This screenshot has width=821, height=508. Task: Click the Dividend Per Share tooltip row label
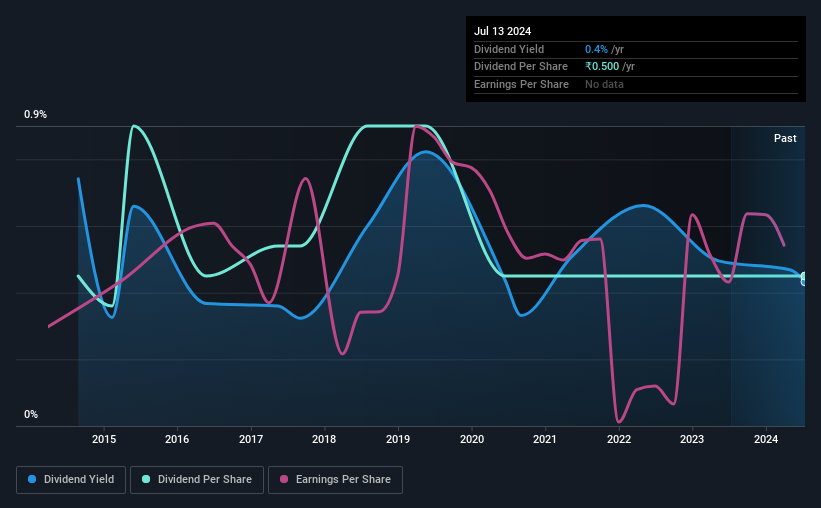pyautogui.click(x=520, y=67)
